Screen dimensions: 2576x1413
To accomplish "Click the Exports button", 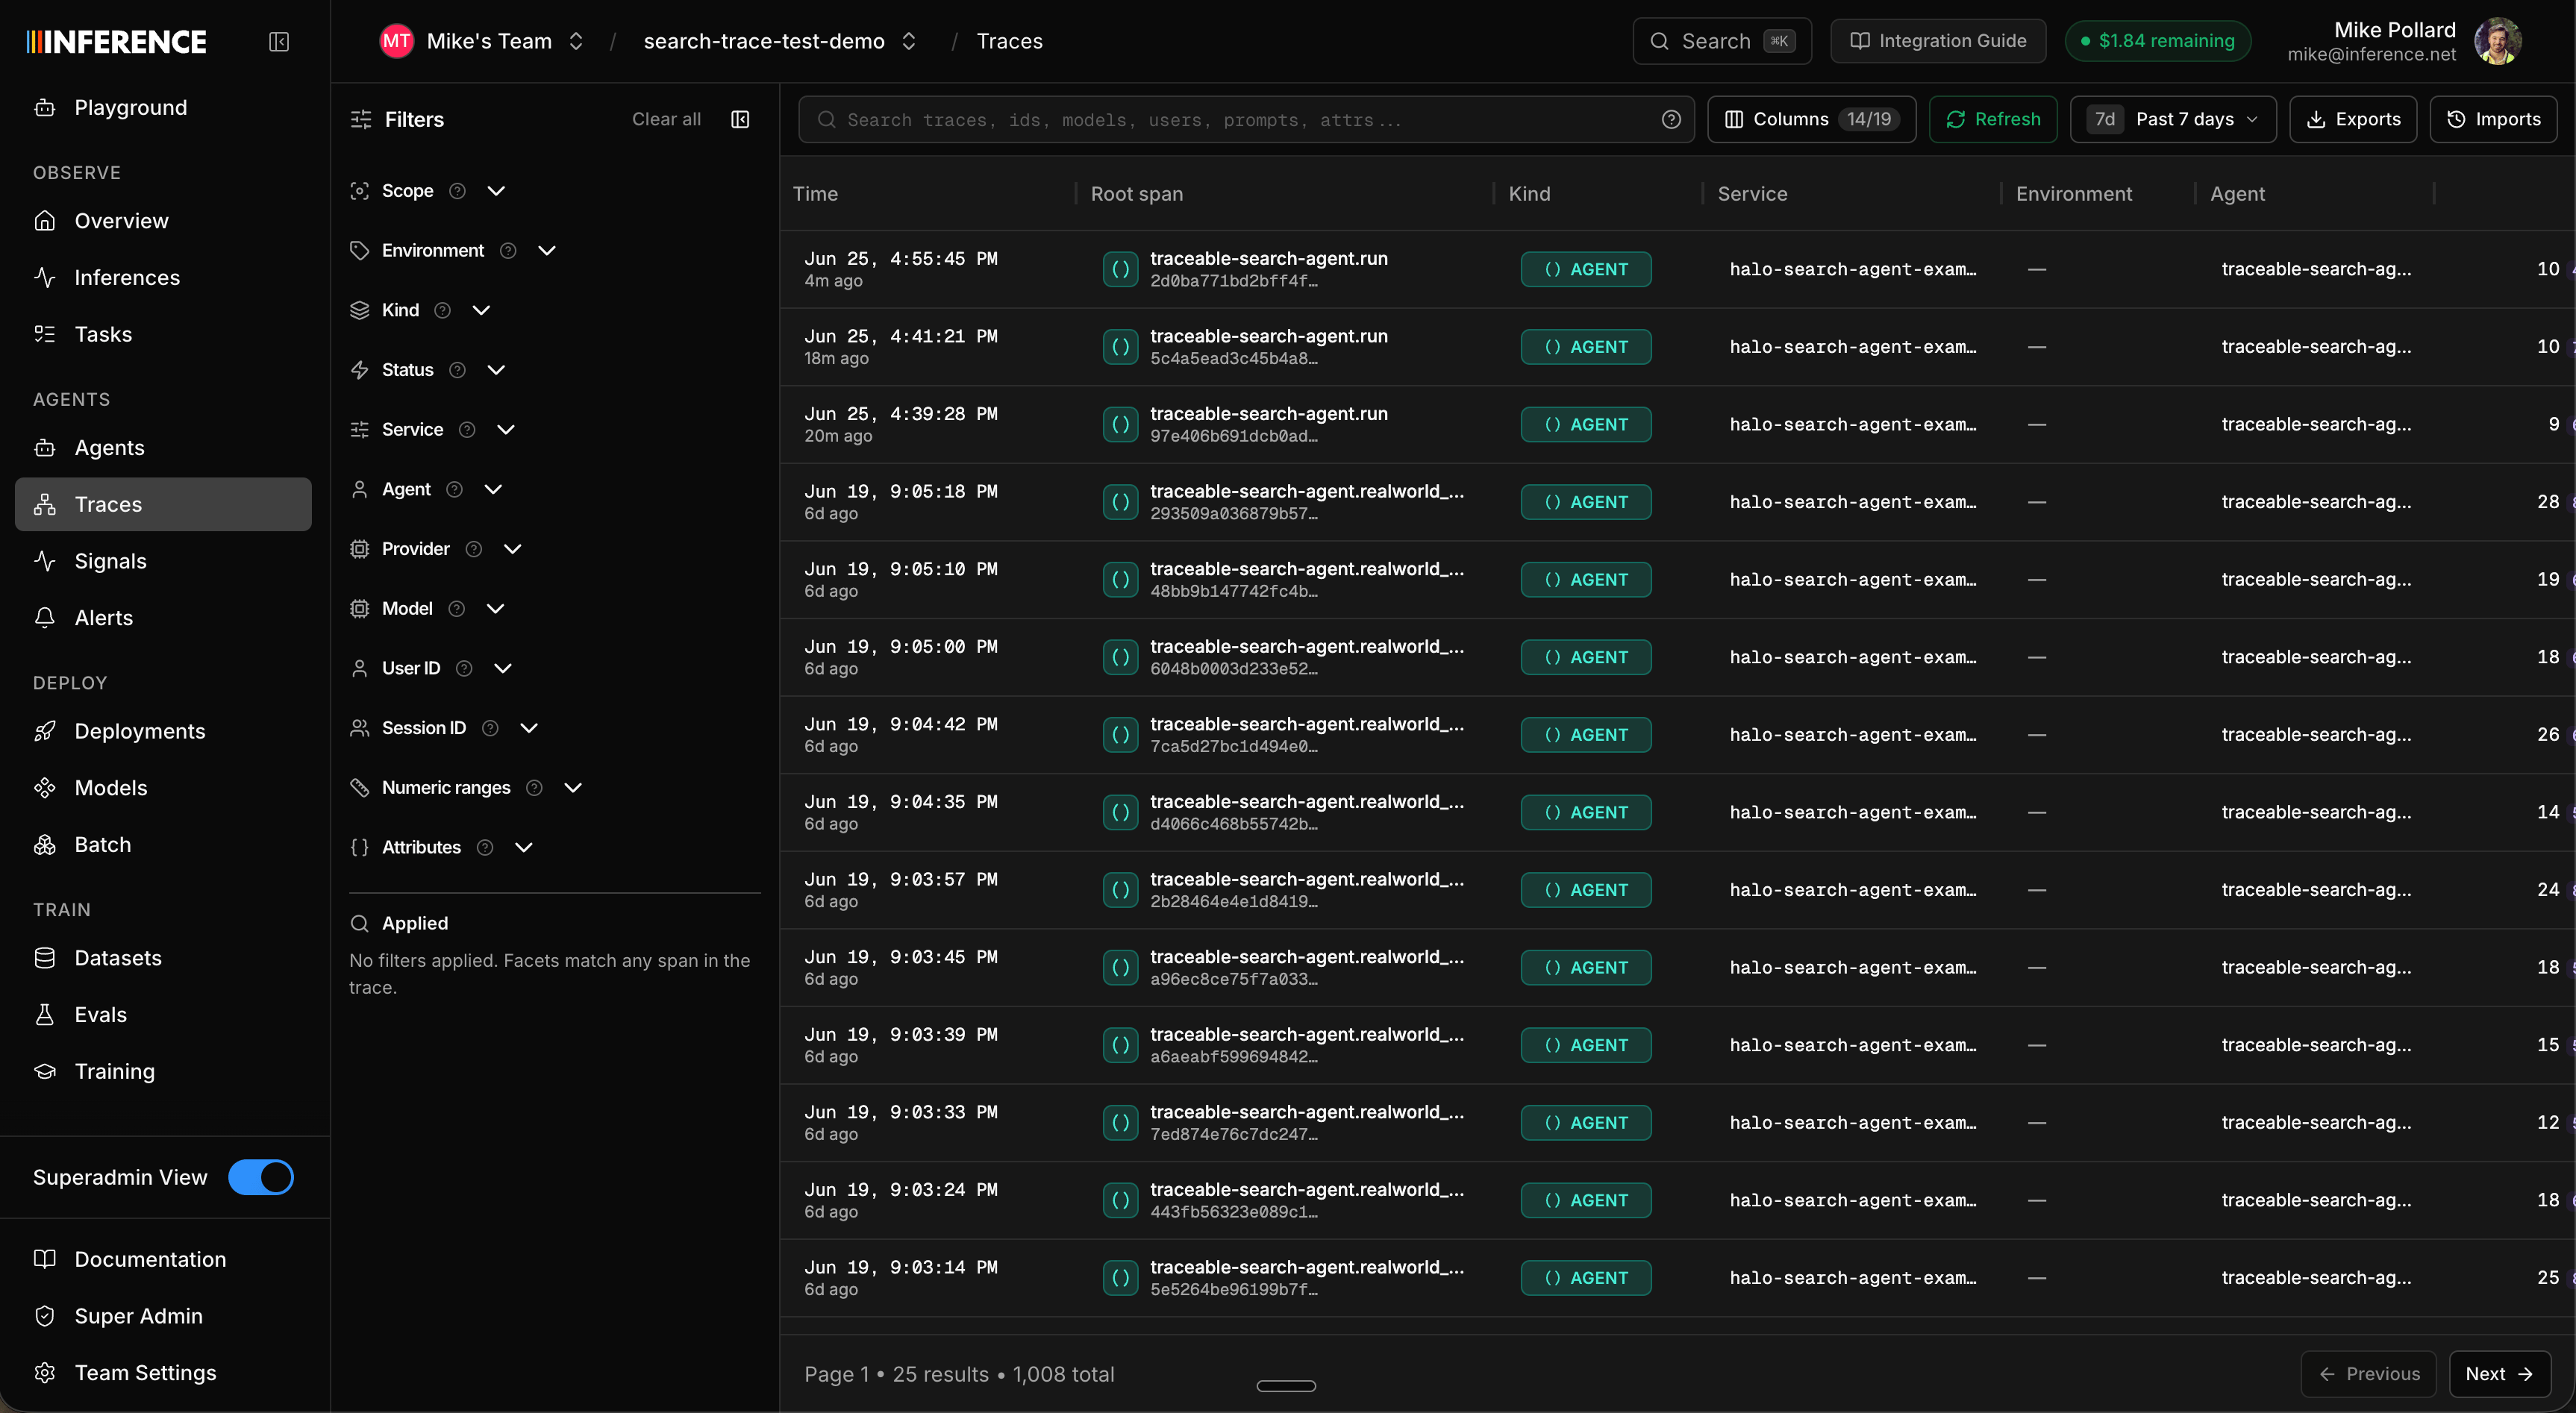I will (x=2352, y=119).
